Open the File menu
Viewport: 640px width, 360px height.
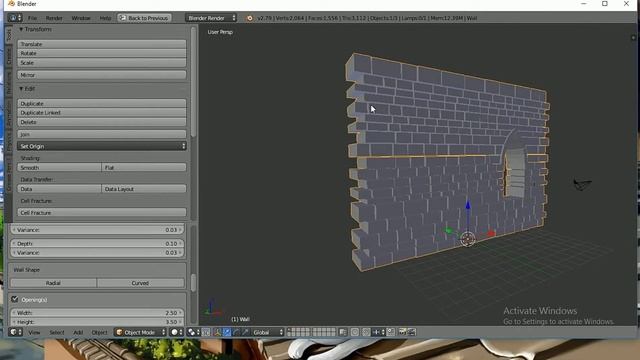[32, 18]
